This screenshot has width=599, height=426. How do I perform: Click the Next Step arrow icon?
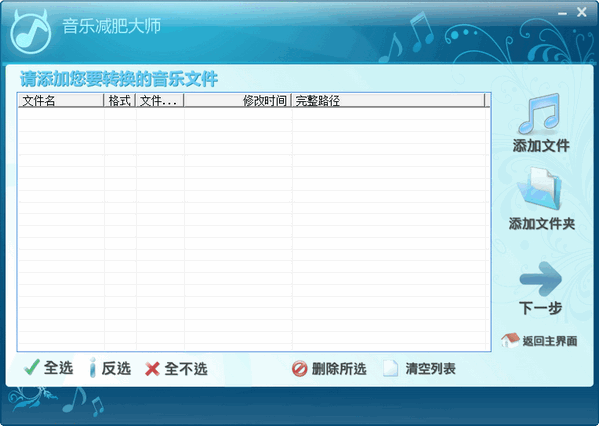(541, 279)
